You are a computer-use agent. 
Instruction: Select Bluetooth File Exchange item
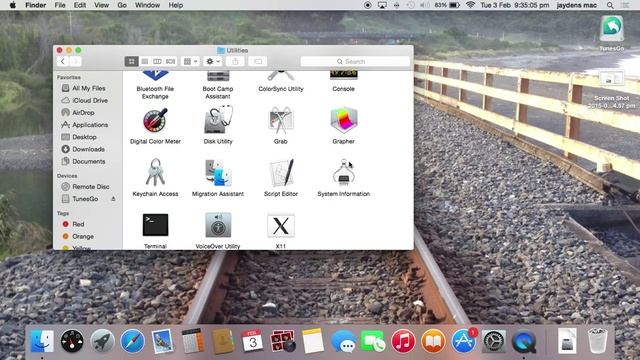pos(155,86)
